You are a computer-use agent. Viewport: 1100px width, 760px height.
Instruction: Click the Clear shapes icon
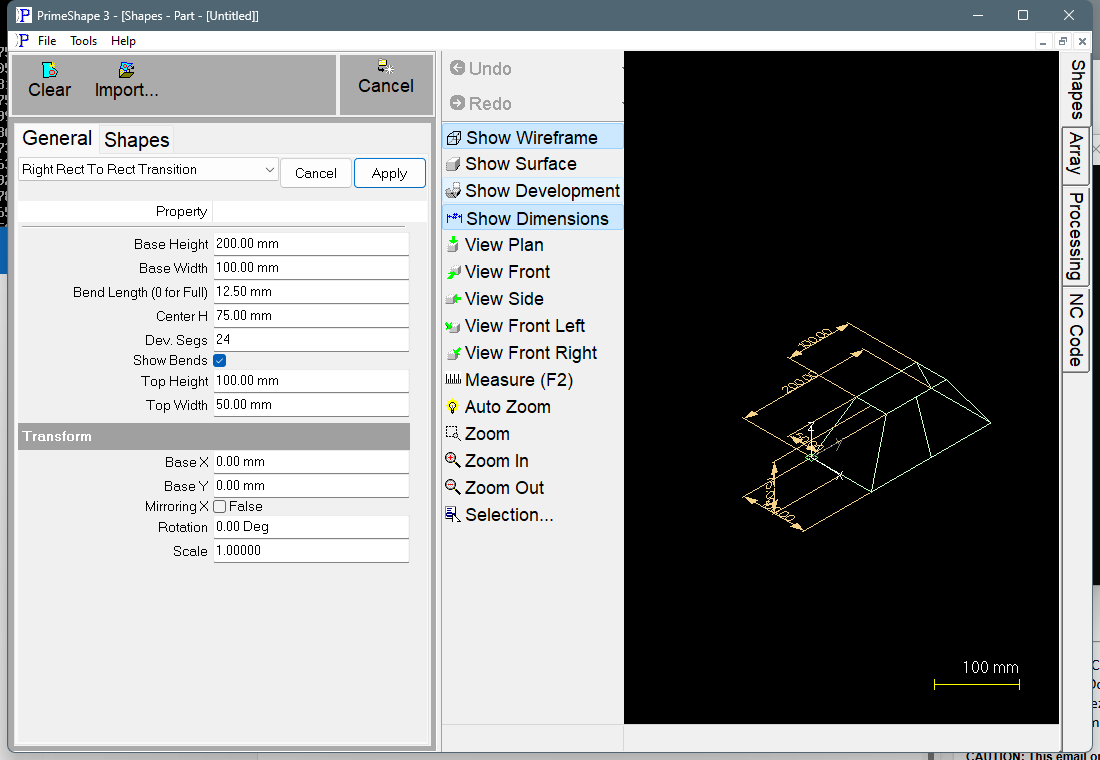click(49, 69)
